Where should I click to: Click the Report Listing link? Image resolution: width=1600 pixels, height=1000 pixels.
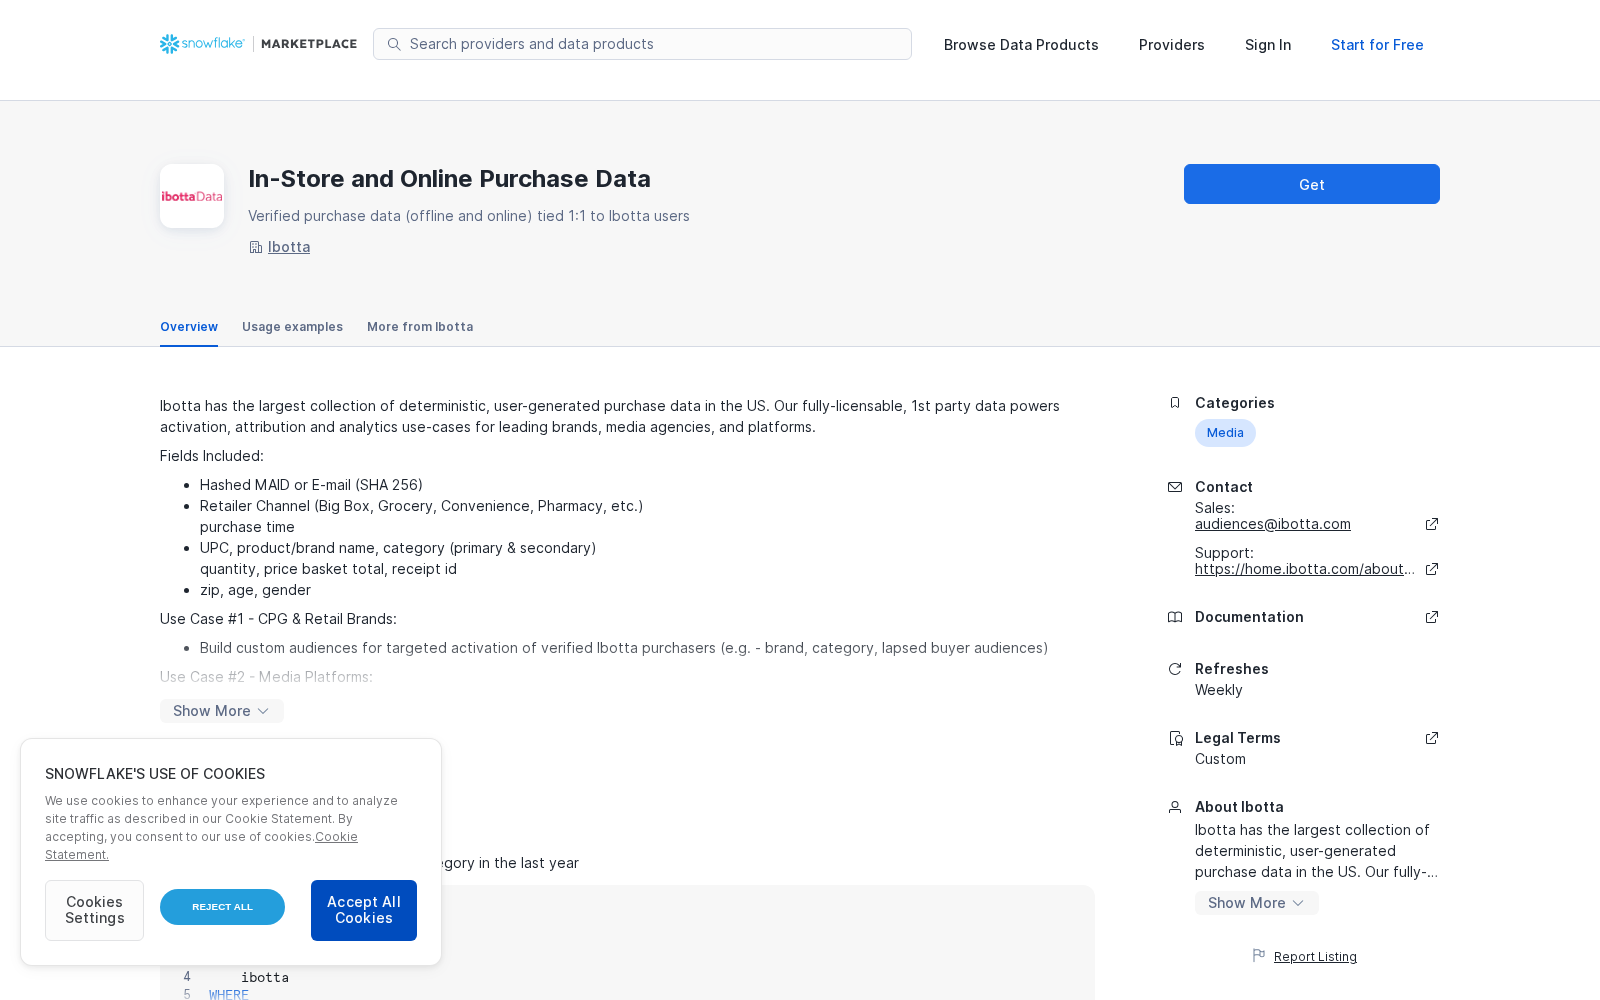[x=1315, y=957]
